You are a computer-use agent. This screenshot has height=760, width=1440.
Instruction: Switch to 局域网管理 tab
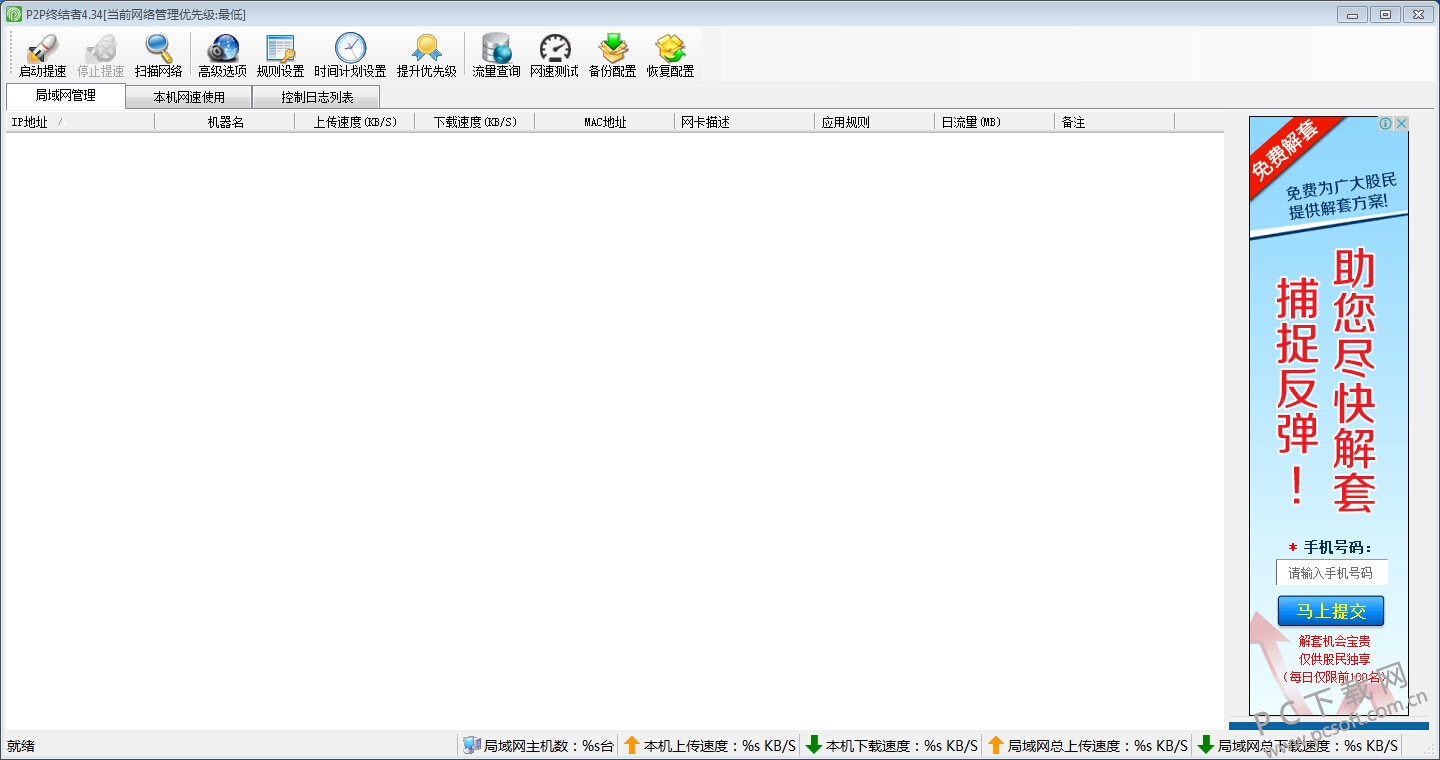[x=66, y=96]
